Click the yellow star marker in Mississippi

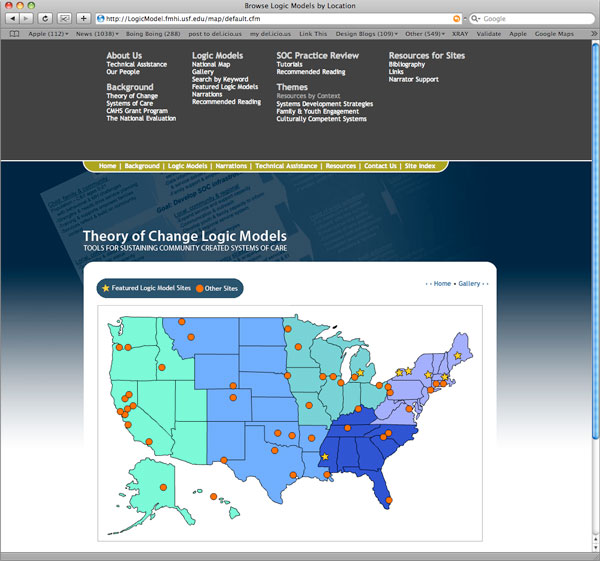pyautogui.click(x=324, y=457)
